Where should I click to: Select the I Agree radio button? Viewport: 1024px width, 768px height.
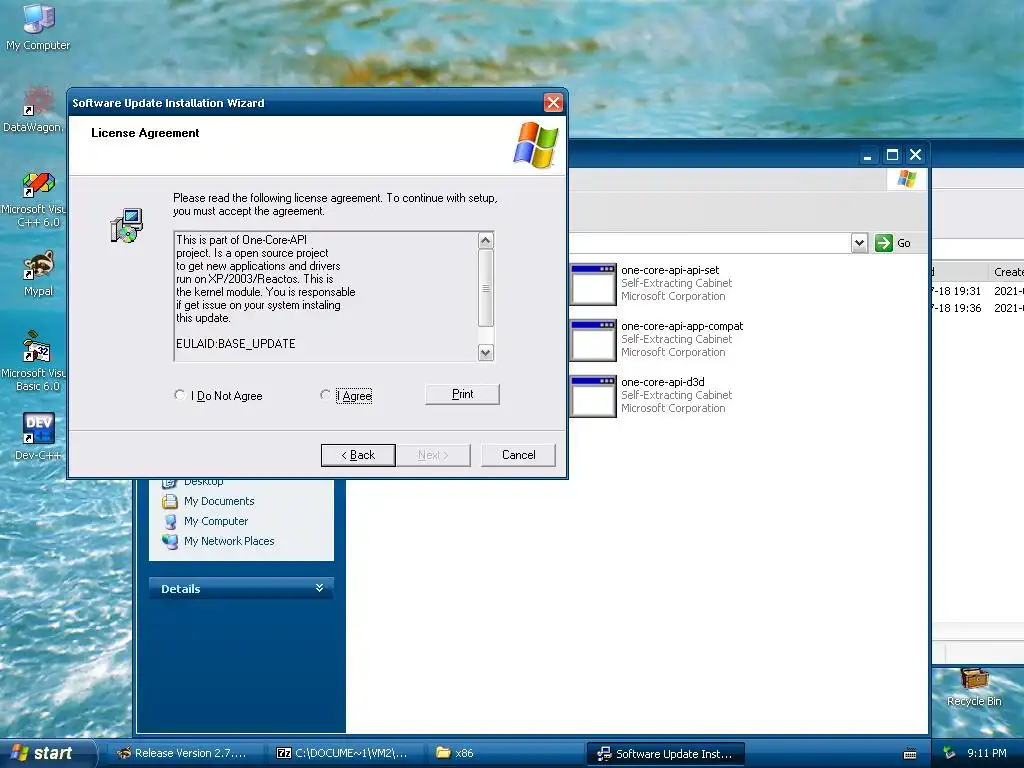pyautogui.click(x=325, y=394)
